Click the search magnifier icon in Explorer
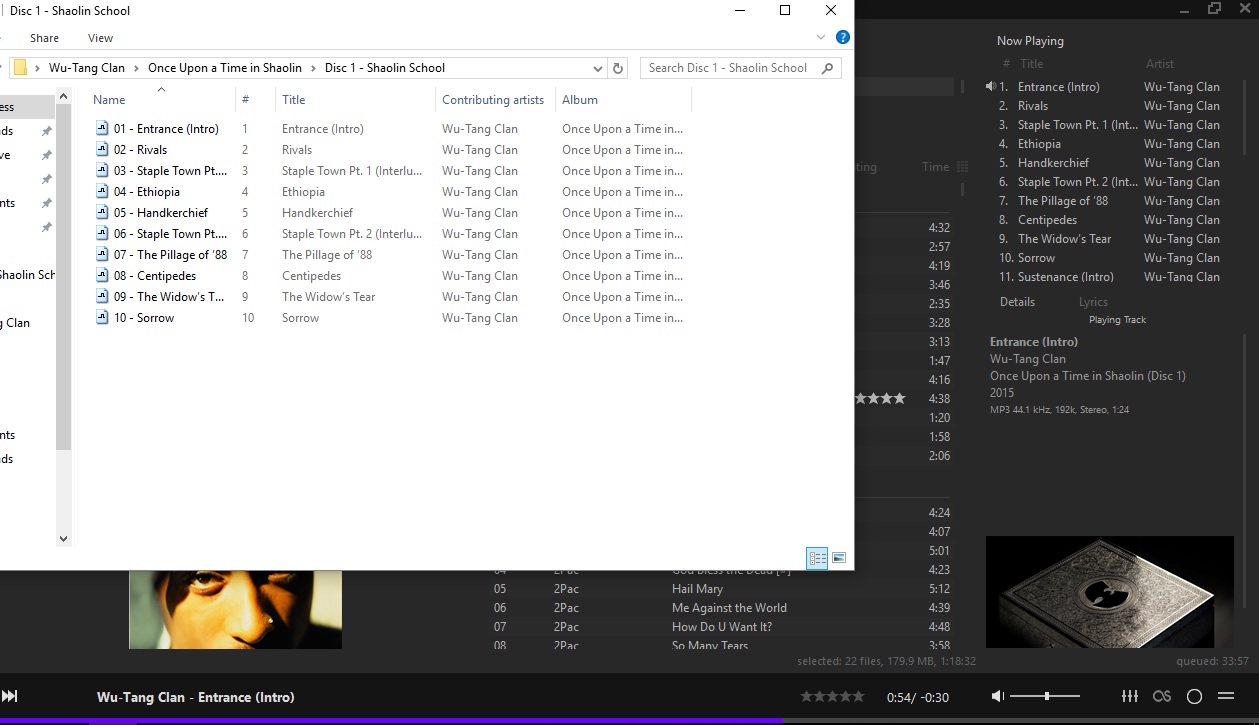The width and height of the screenshot is (1259, 725). point(827,68)
